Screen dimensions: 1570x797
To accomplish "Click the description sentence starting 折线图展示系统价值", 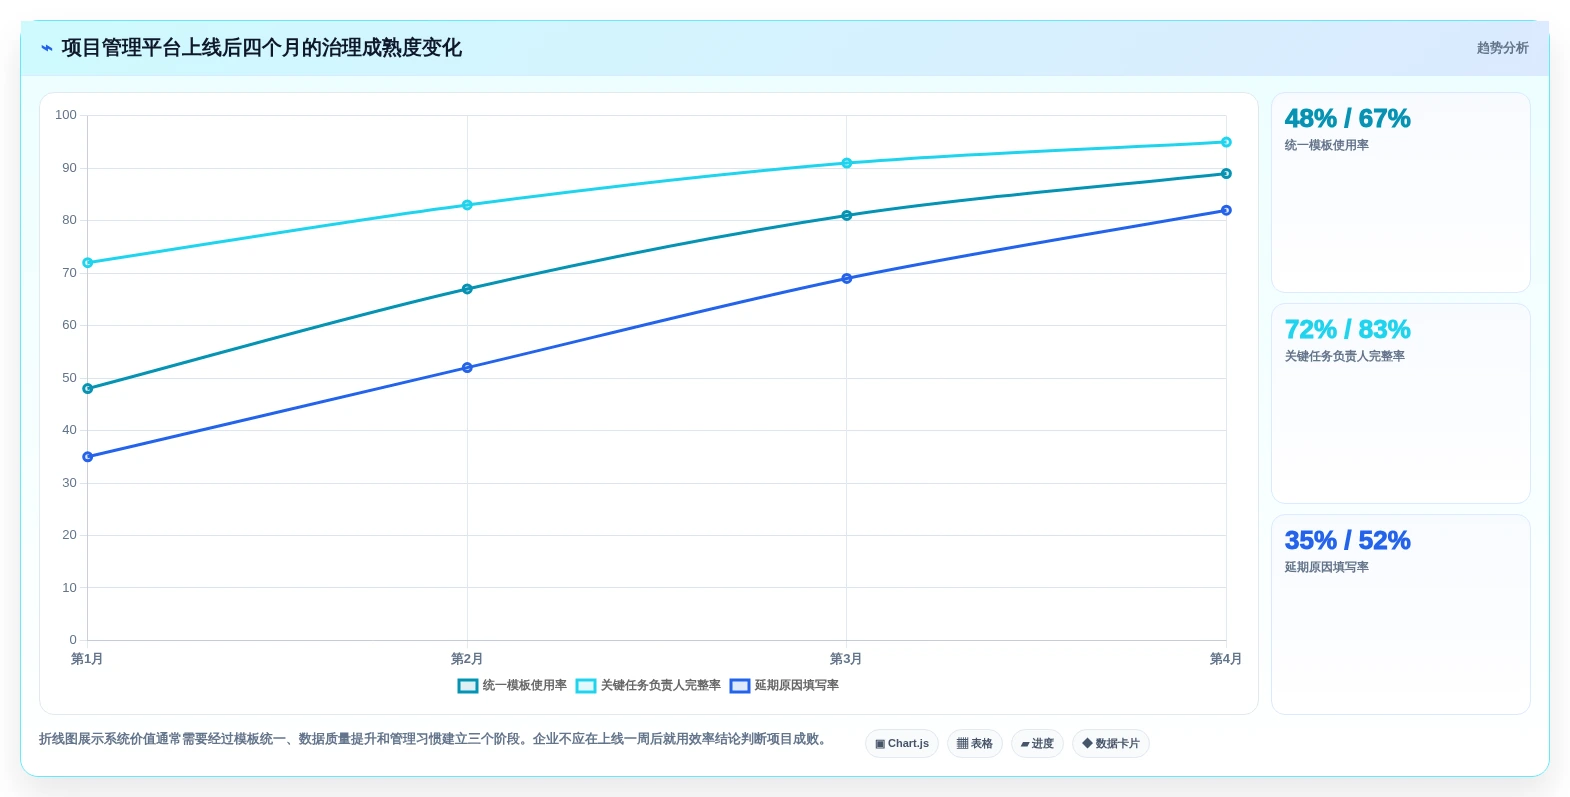I will [435, 740].
